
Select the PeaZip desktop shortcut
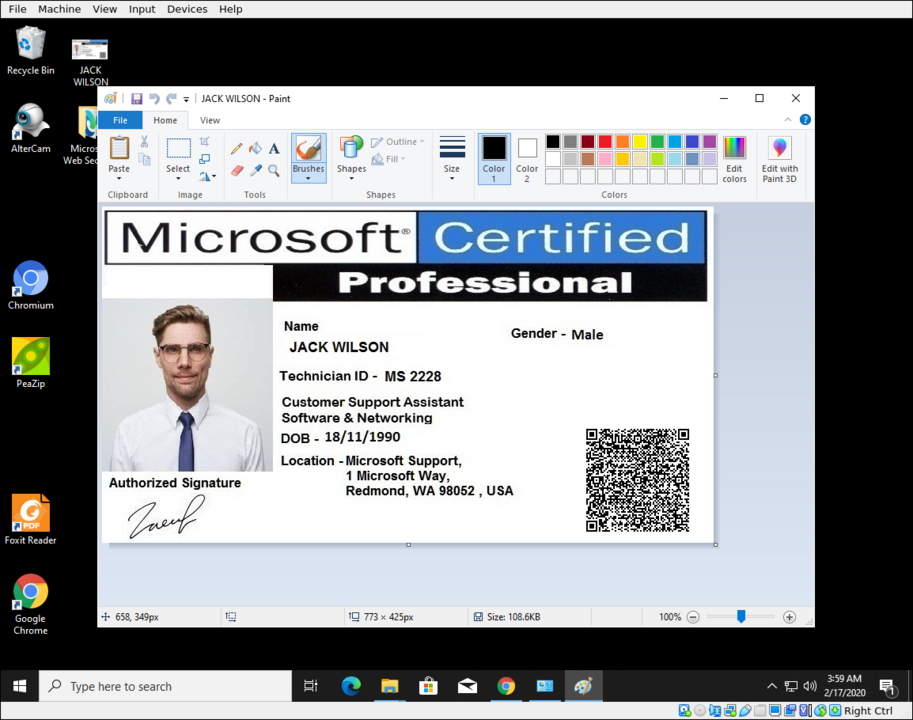(31, 363)
